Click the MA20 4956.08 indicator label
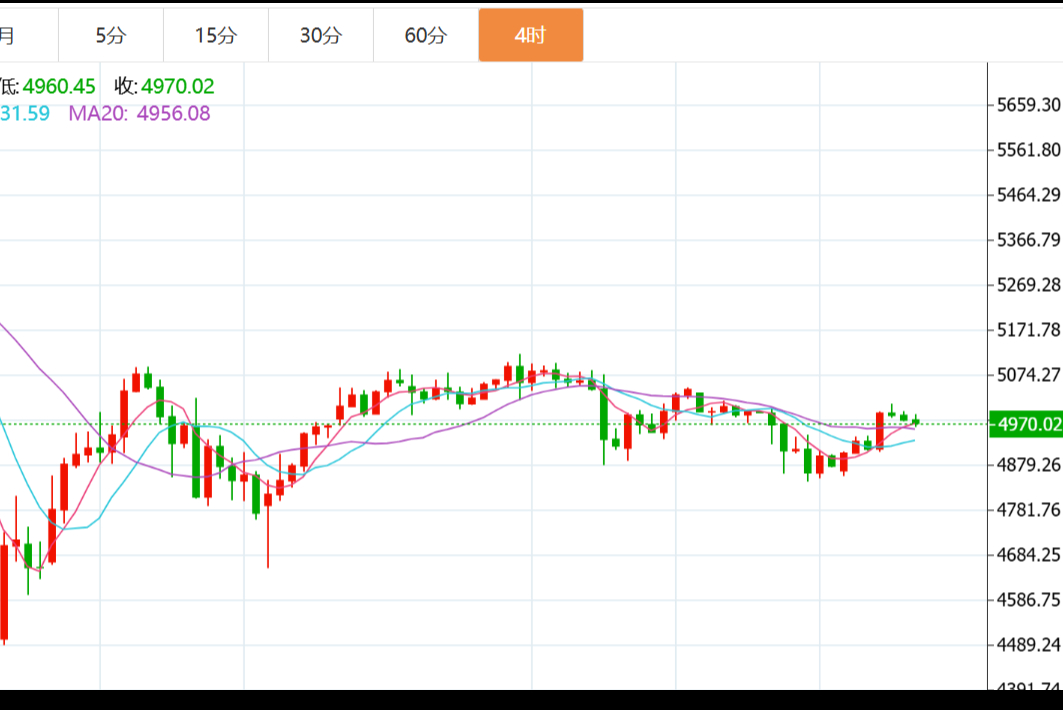Viewport: 1063px width, 710px height. pos(139,113)
